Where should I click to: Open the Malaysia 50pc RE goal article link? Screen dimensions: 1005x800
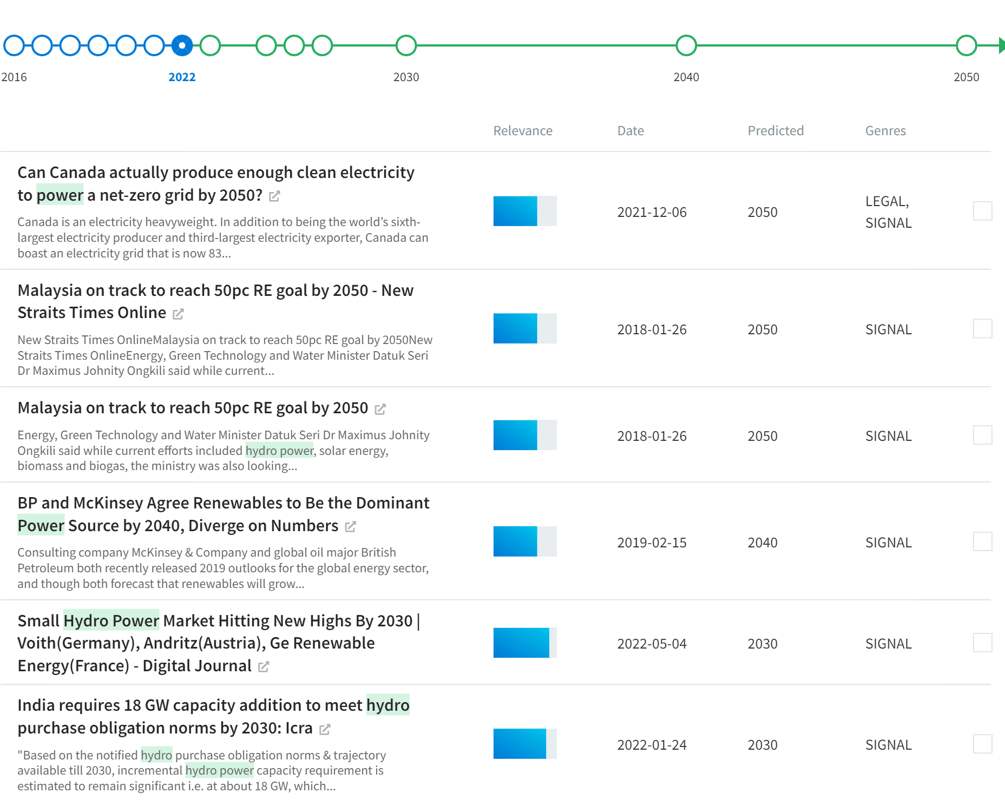click(178, 313)
